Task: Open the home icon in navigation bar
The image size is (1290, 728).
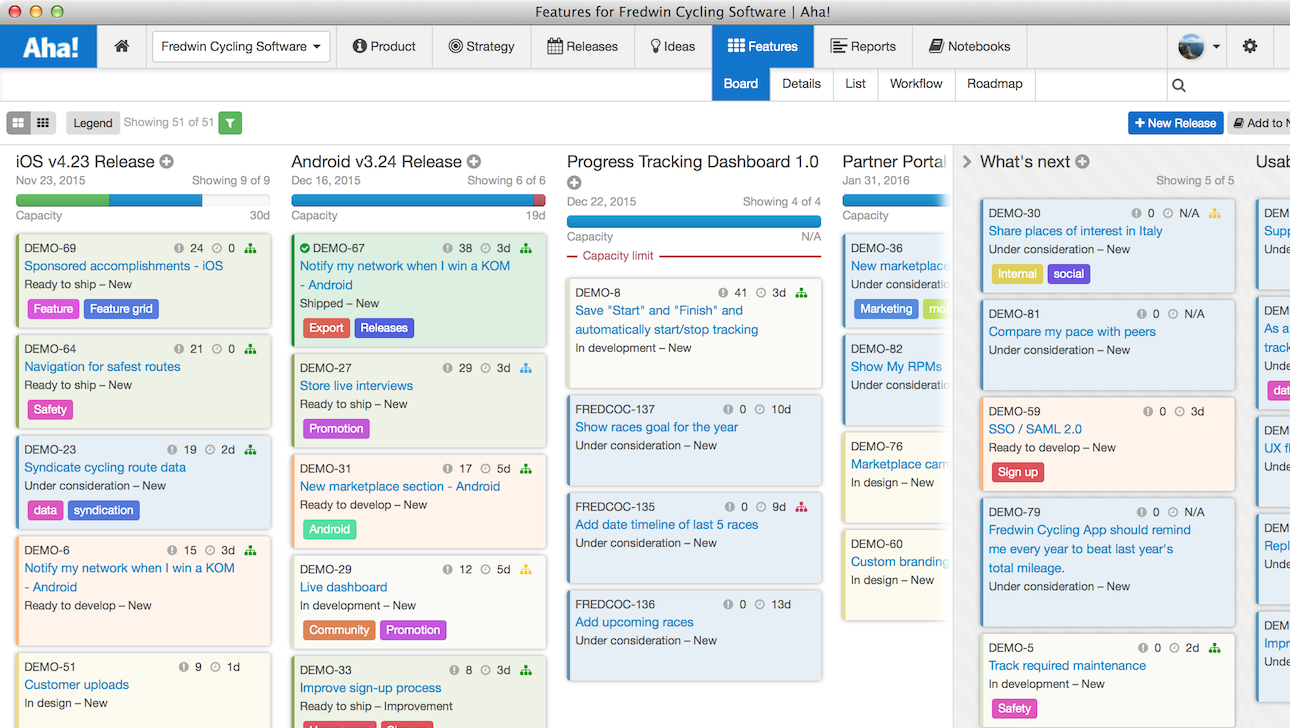Action: (x=122, y=46)
